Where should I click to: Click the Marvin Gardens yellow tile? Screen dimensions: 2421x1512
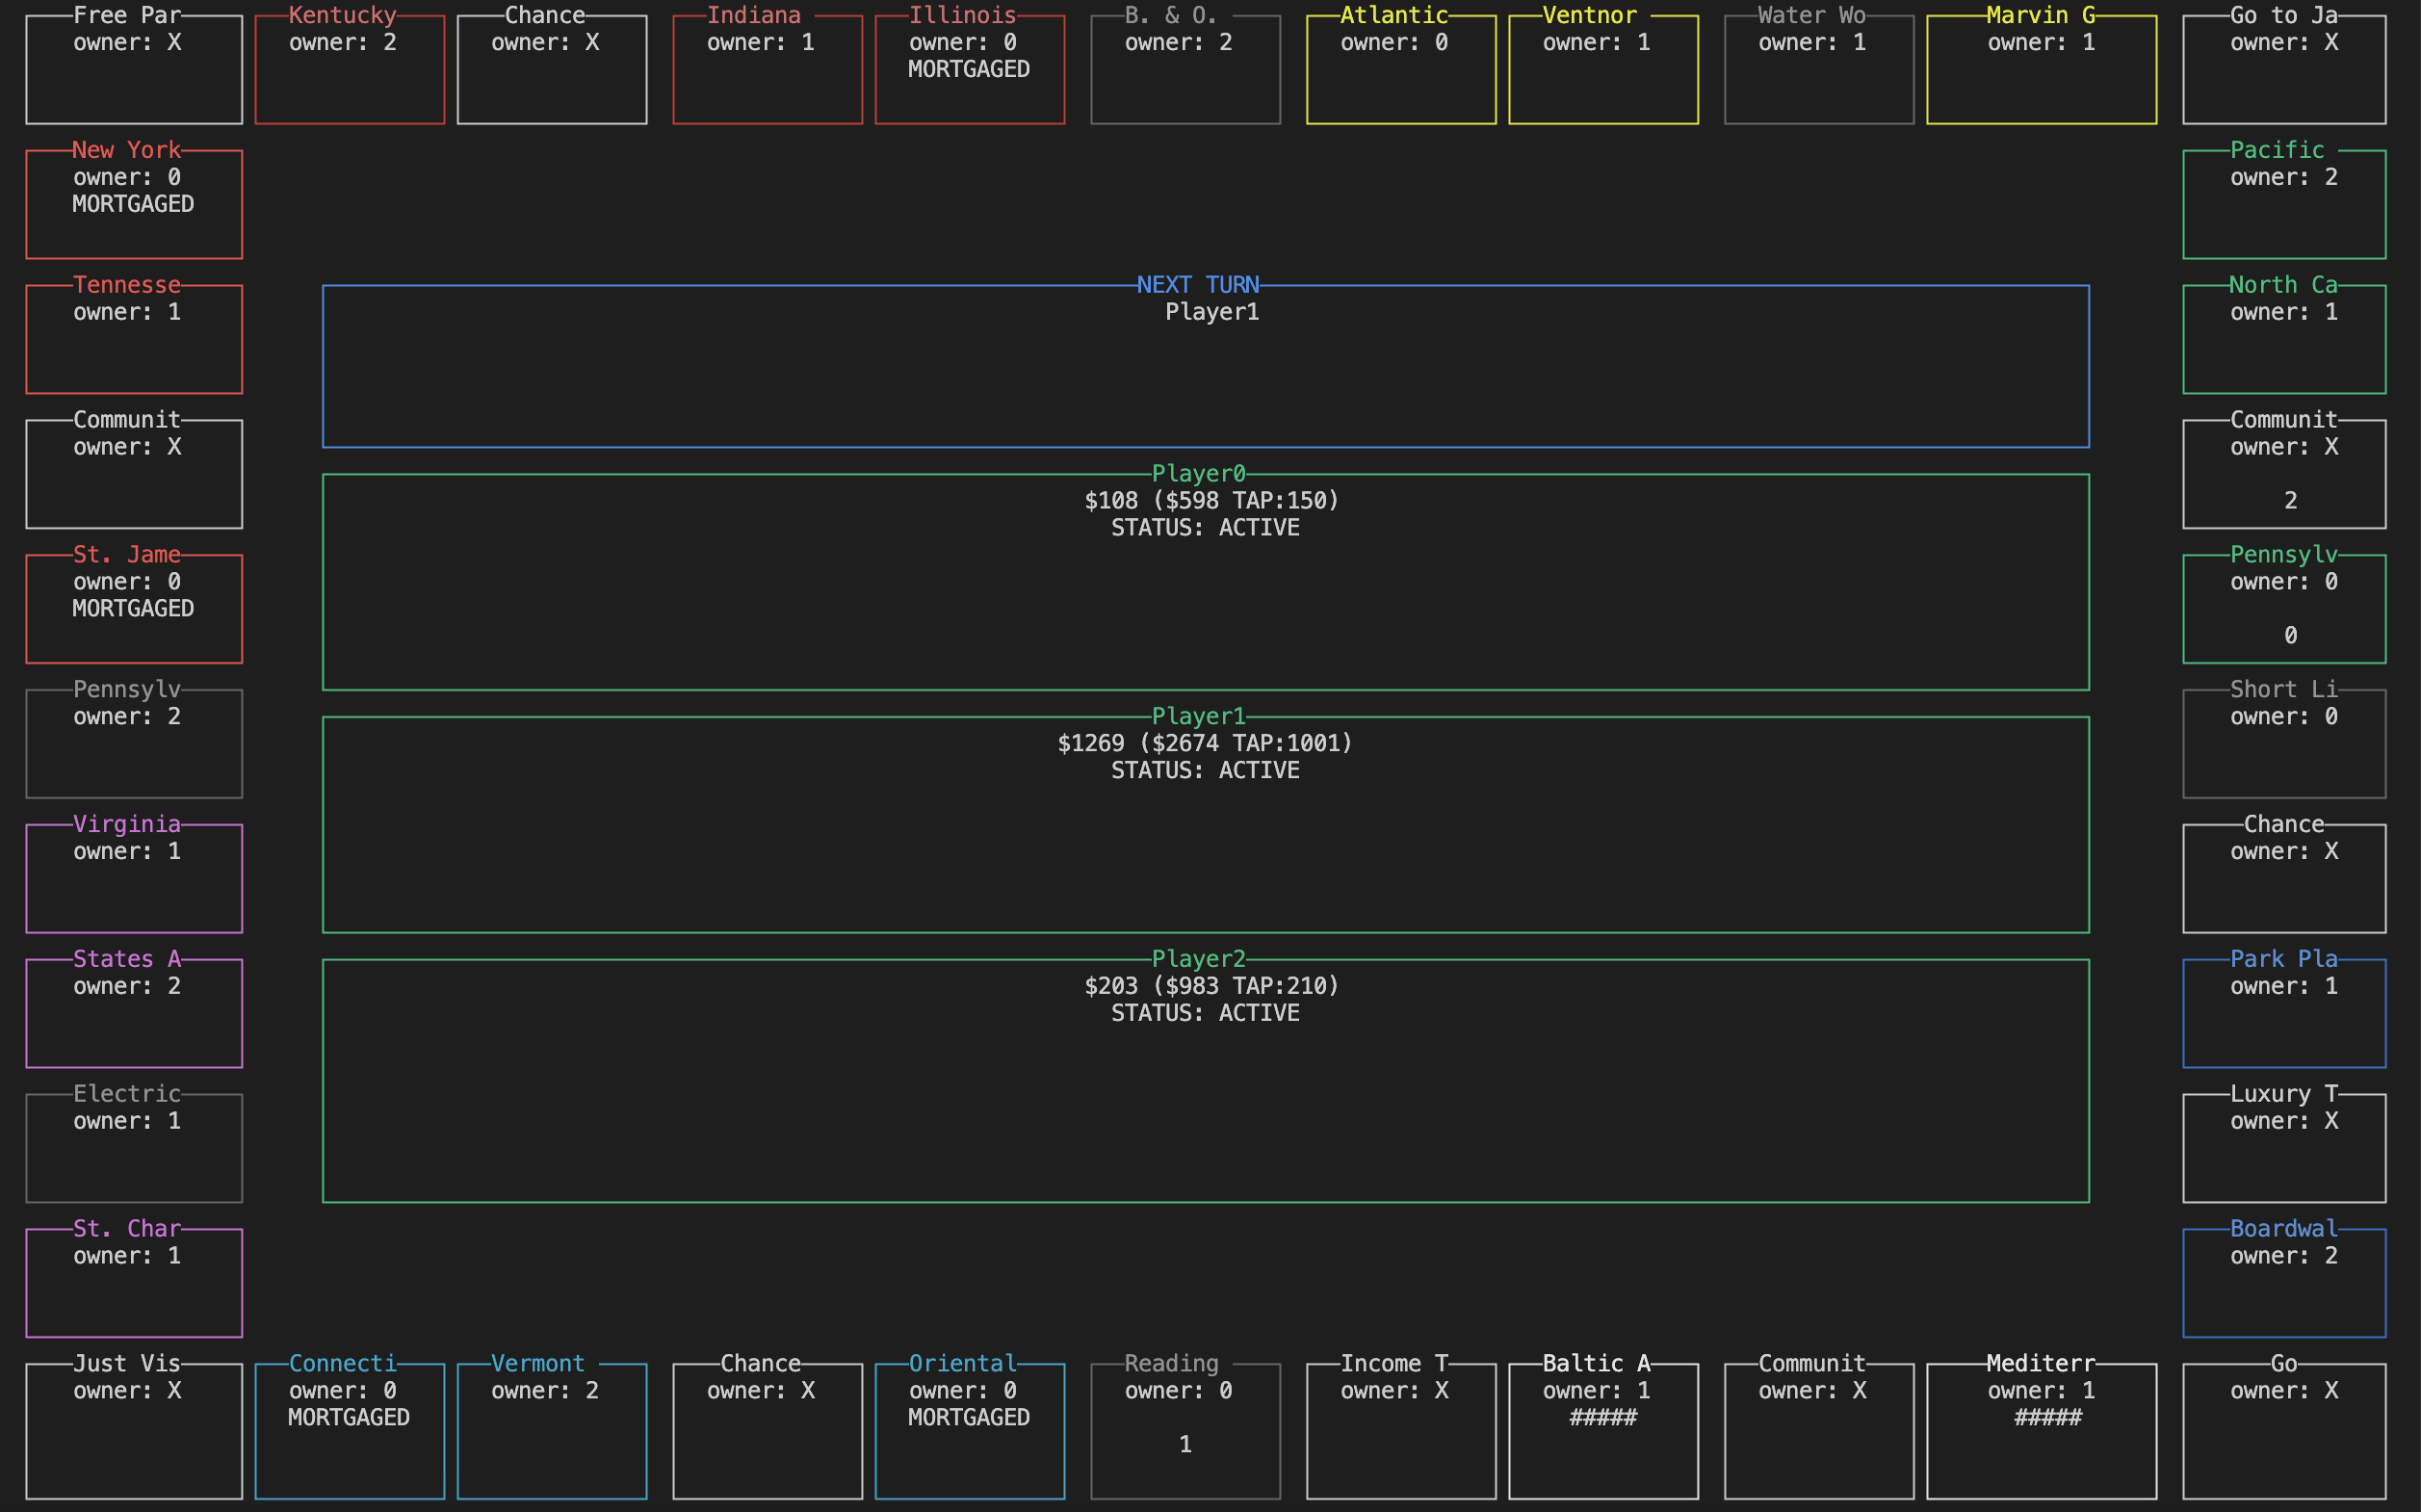click(x=2040, y=69)
